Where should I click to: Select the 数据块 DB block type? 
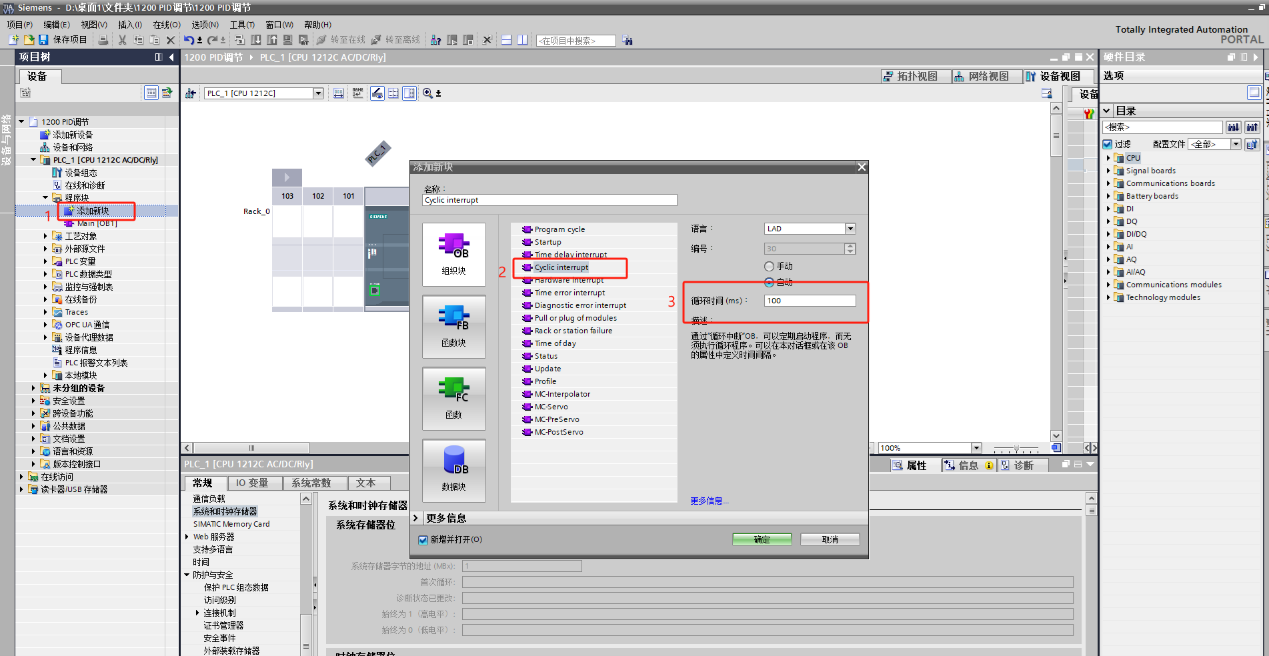(454, 471)
